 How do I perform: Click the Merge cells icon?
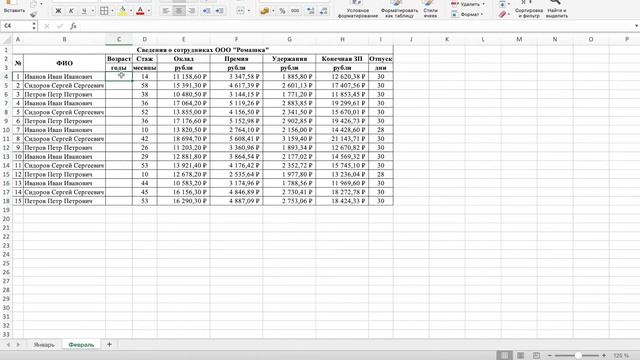(240, 11)
